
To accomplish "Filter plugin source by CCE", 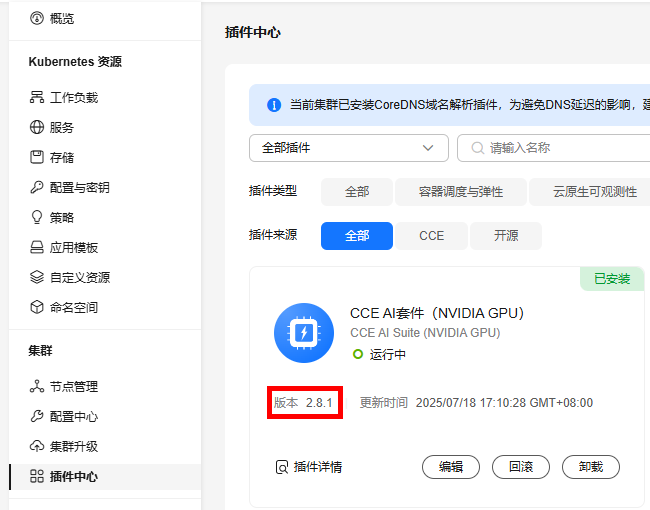I will pyautogui.click(x=431, y=236).
